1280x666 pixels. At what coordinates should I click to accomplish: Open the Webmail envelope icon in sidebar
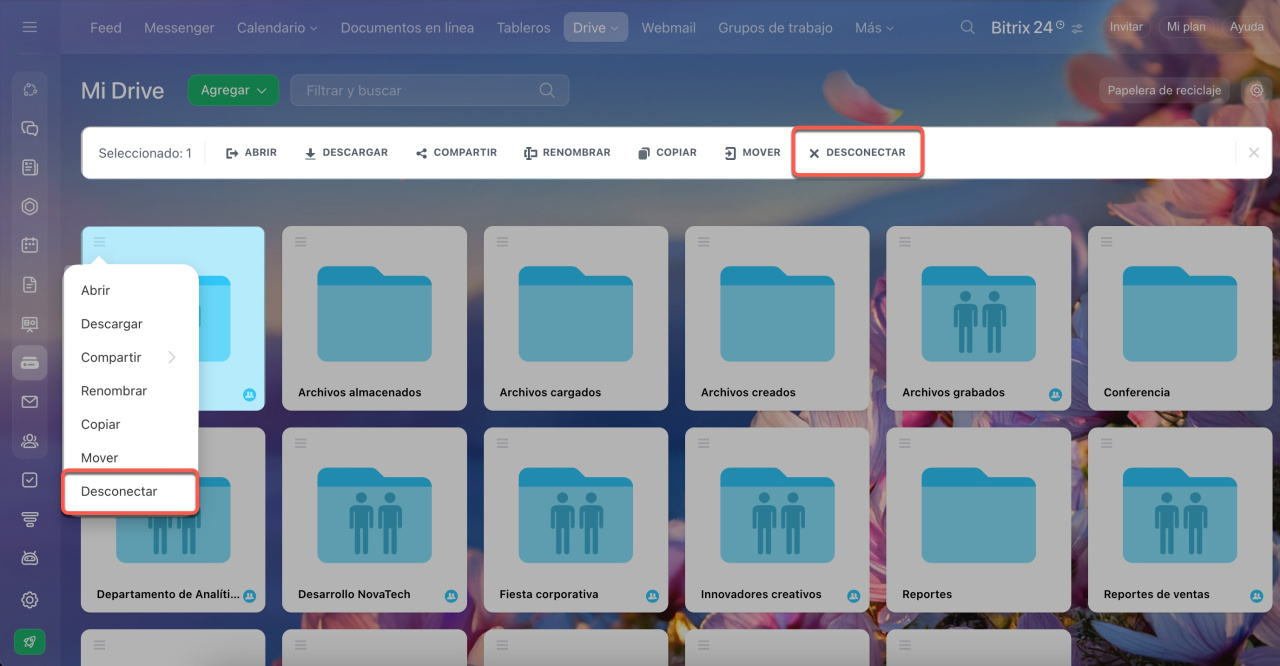point(29,402)
